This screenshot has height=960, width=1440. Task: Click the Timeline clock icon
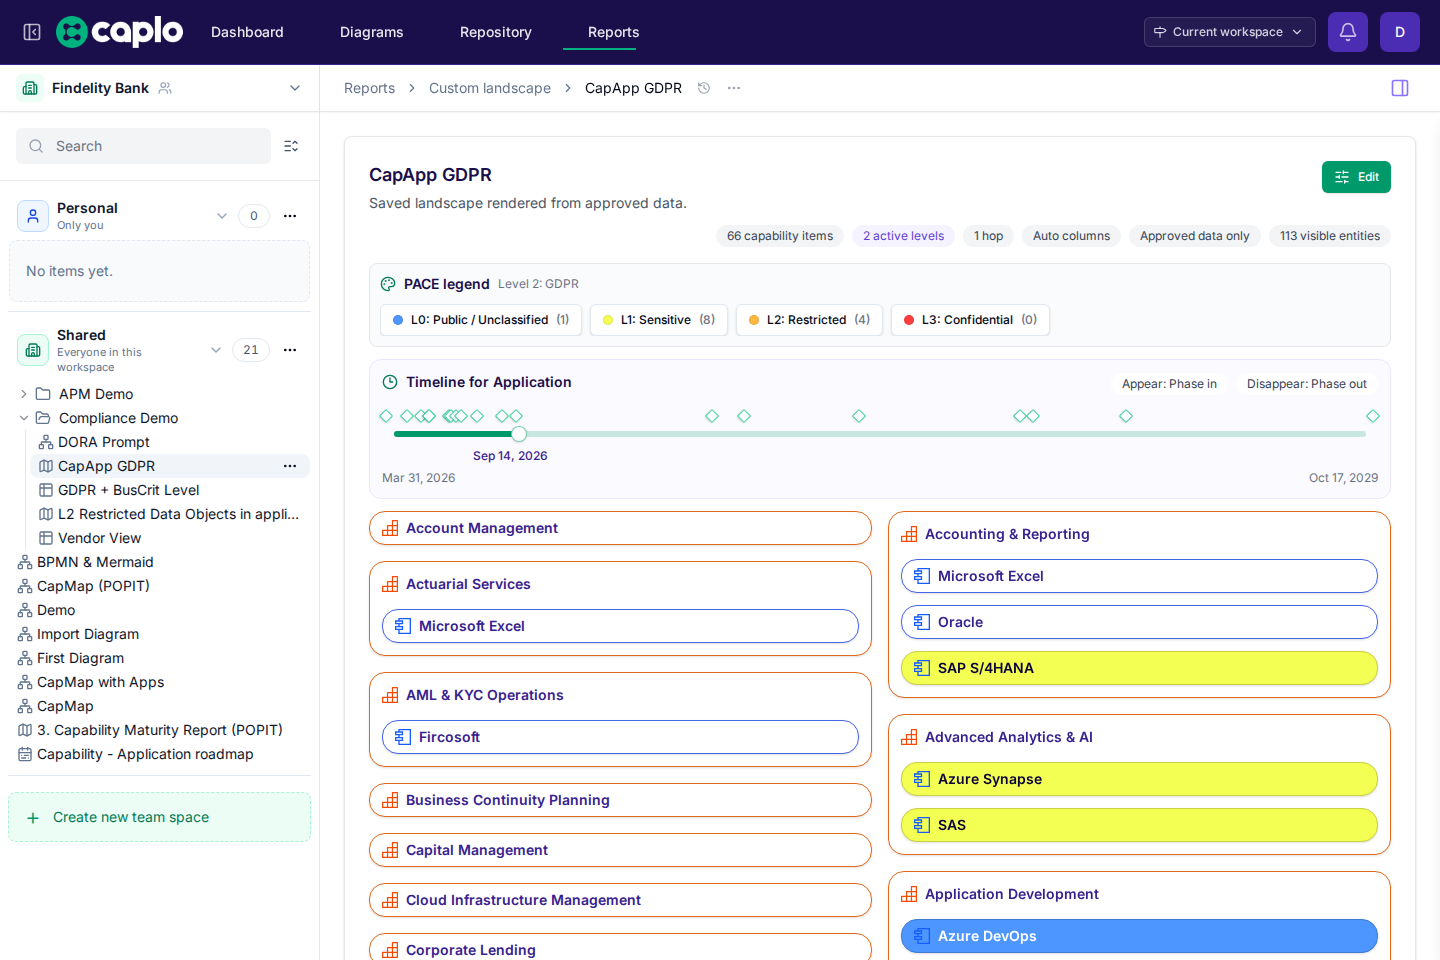tap(390, 382)
